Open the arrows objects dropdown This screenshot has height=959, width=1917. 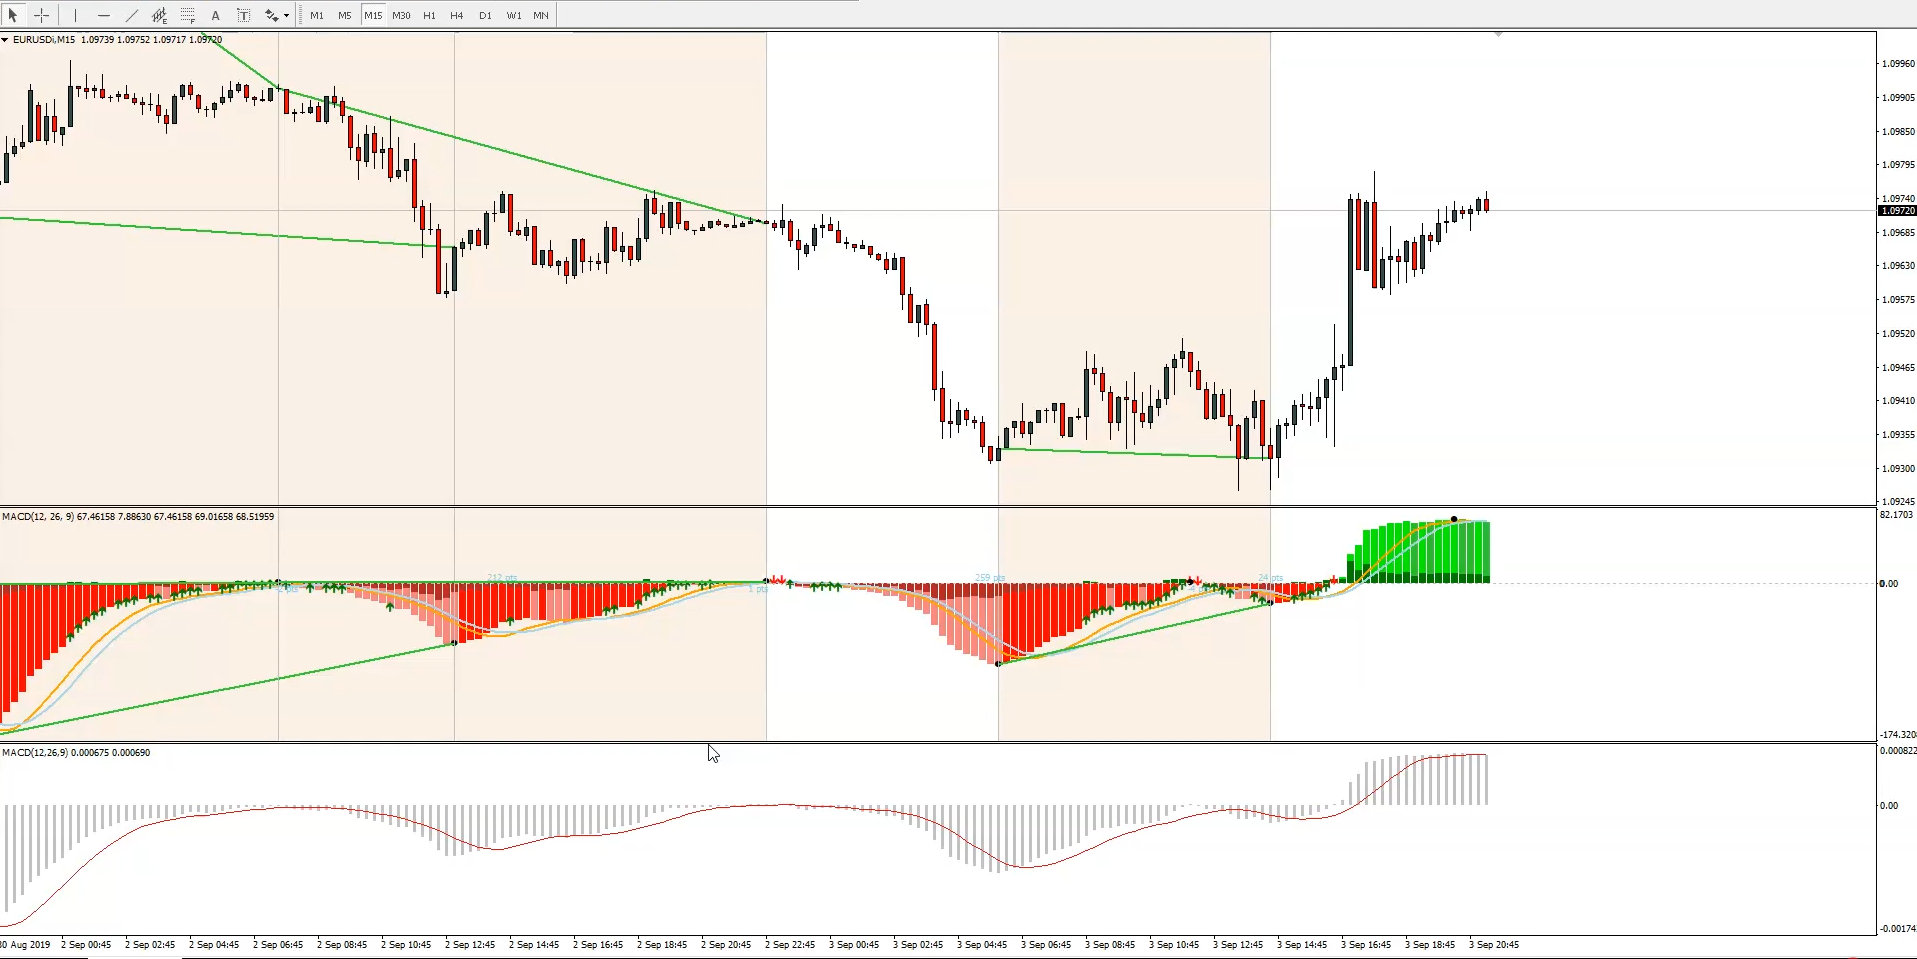(286, 15)
